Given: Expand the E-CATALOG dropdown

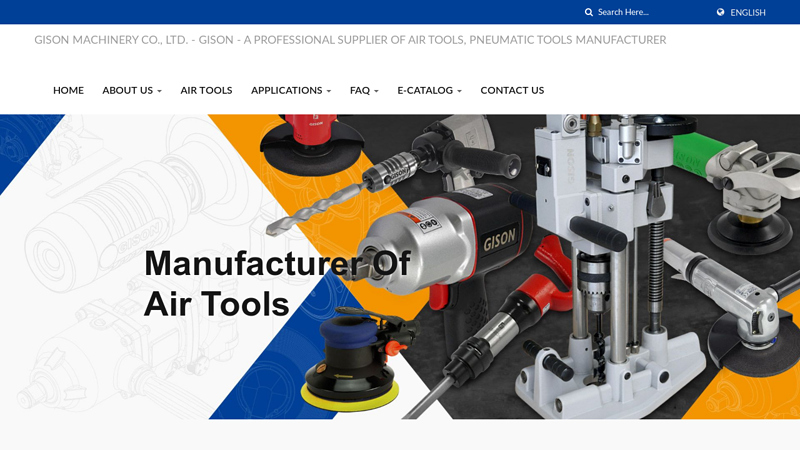Looking at the screenshot, I should coord(429,90).
